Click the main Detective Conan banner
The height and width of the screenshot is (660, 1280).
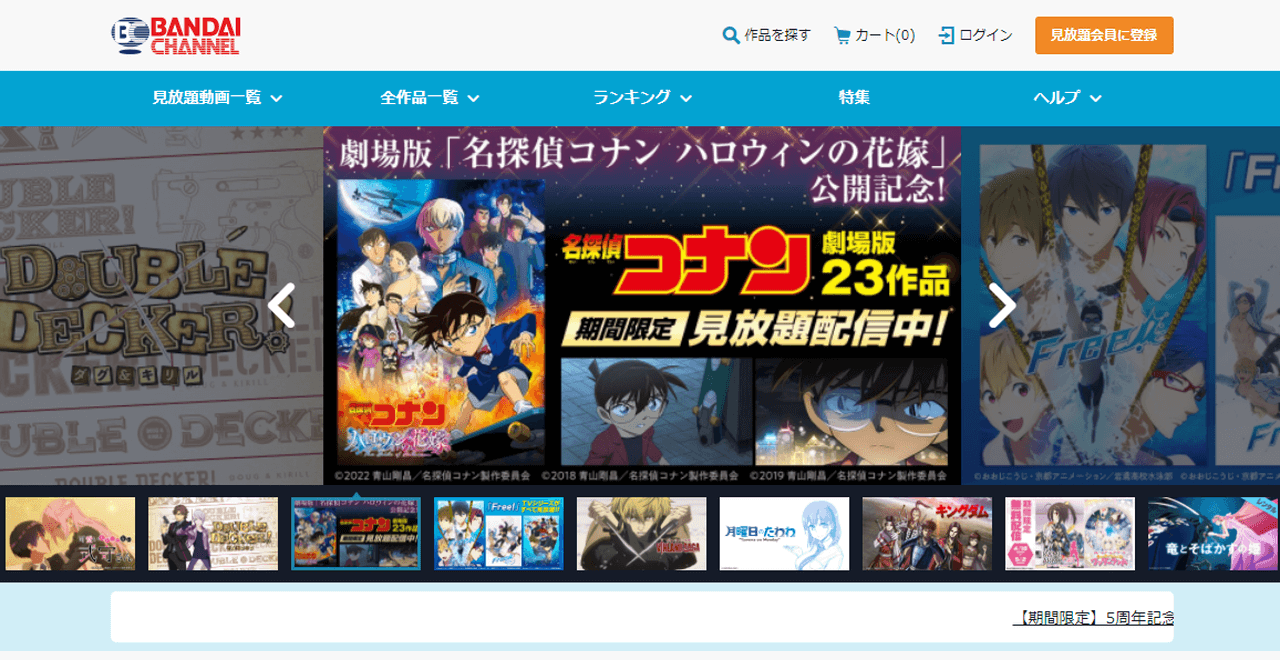pos(642,306)
